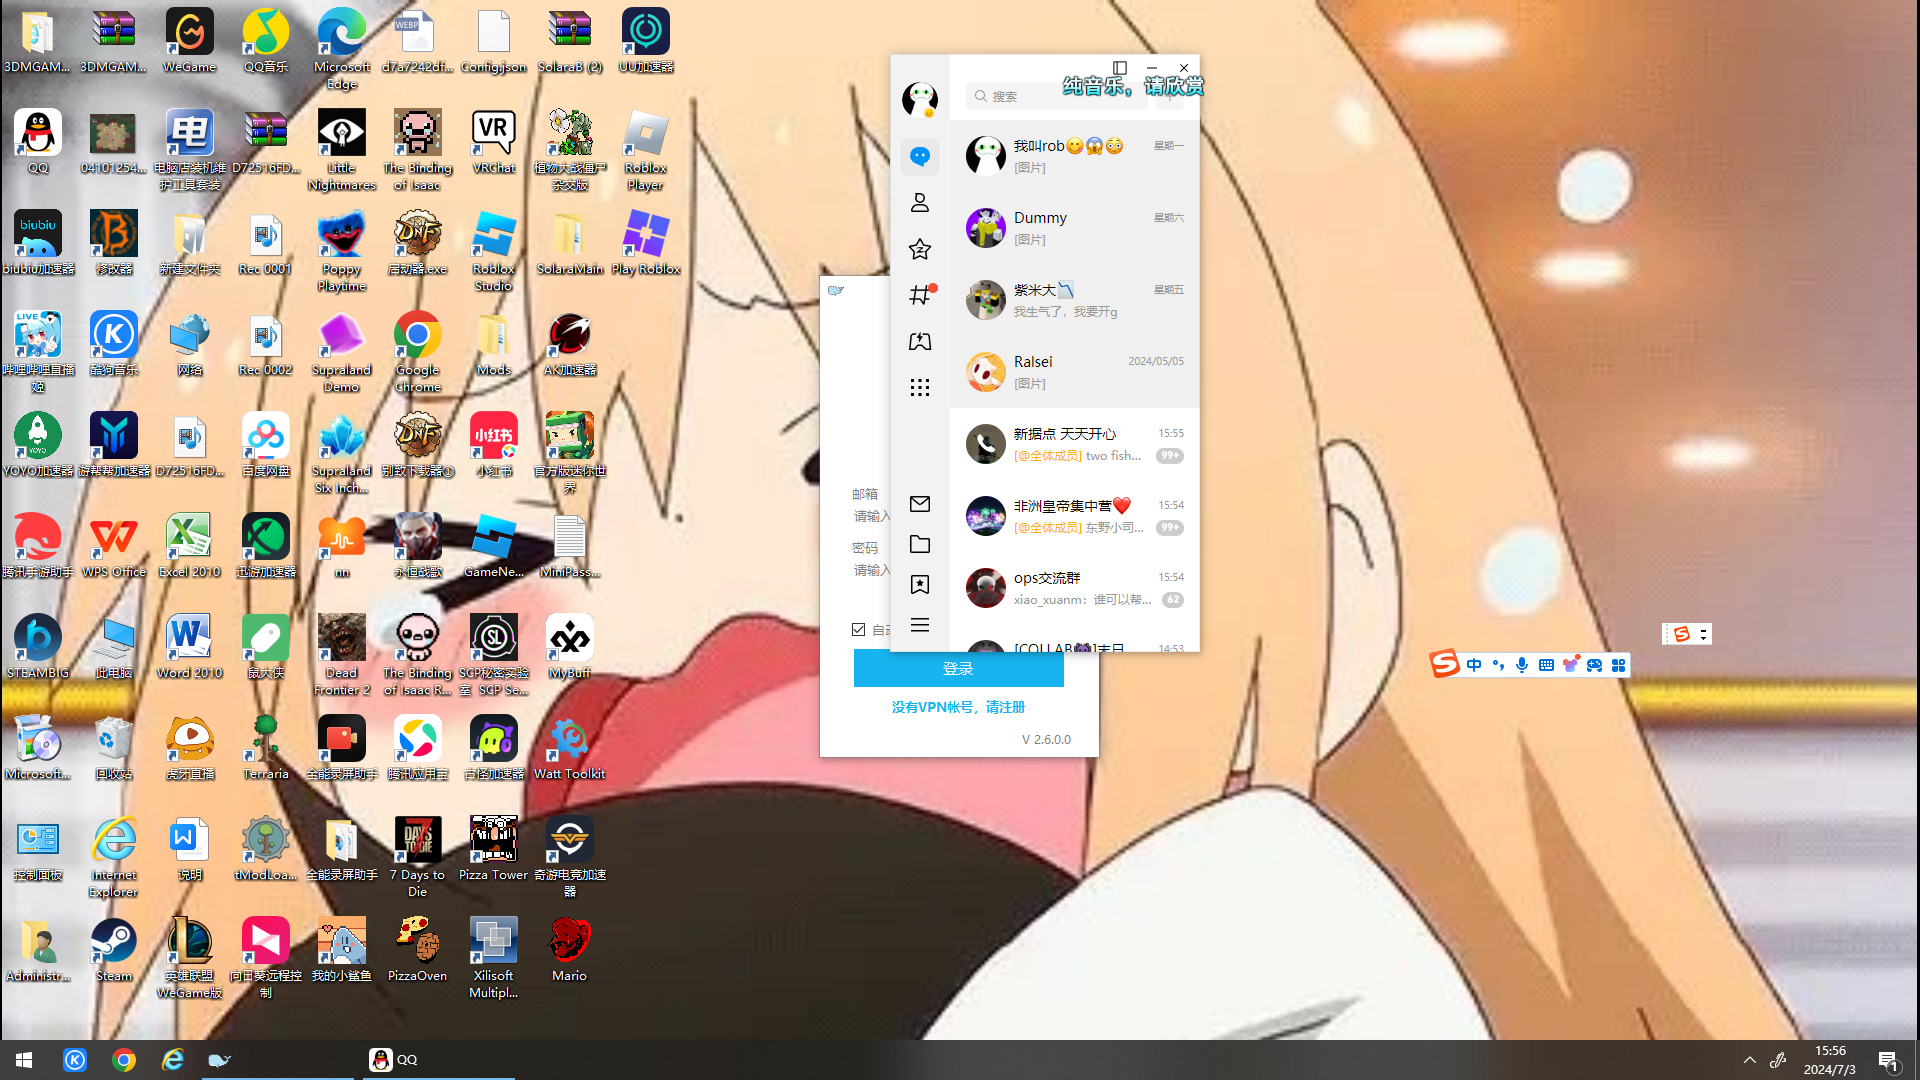Open the Channels hashtag icon in QQ
This screenshot has height=1080, width=1920.
(920, 295)
